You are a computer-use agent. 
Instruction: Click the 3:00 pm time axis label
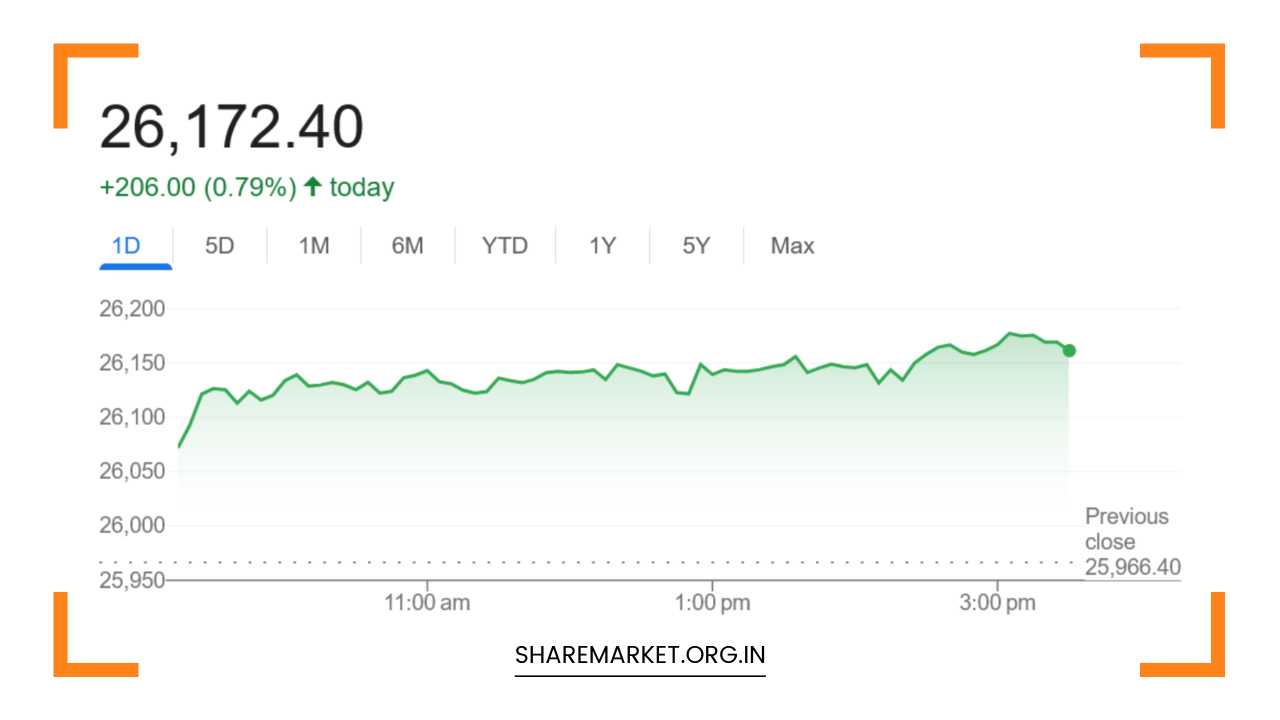(x=997, y=603)
